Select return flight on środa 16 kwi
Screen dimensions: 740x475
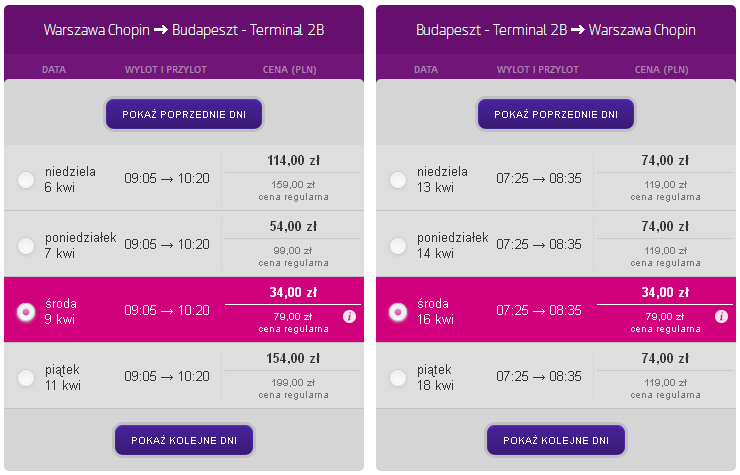tap(398, 312)
